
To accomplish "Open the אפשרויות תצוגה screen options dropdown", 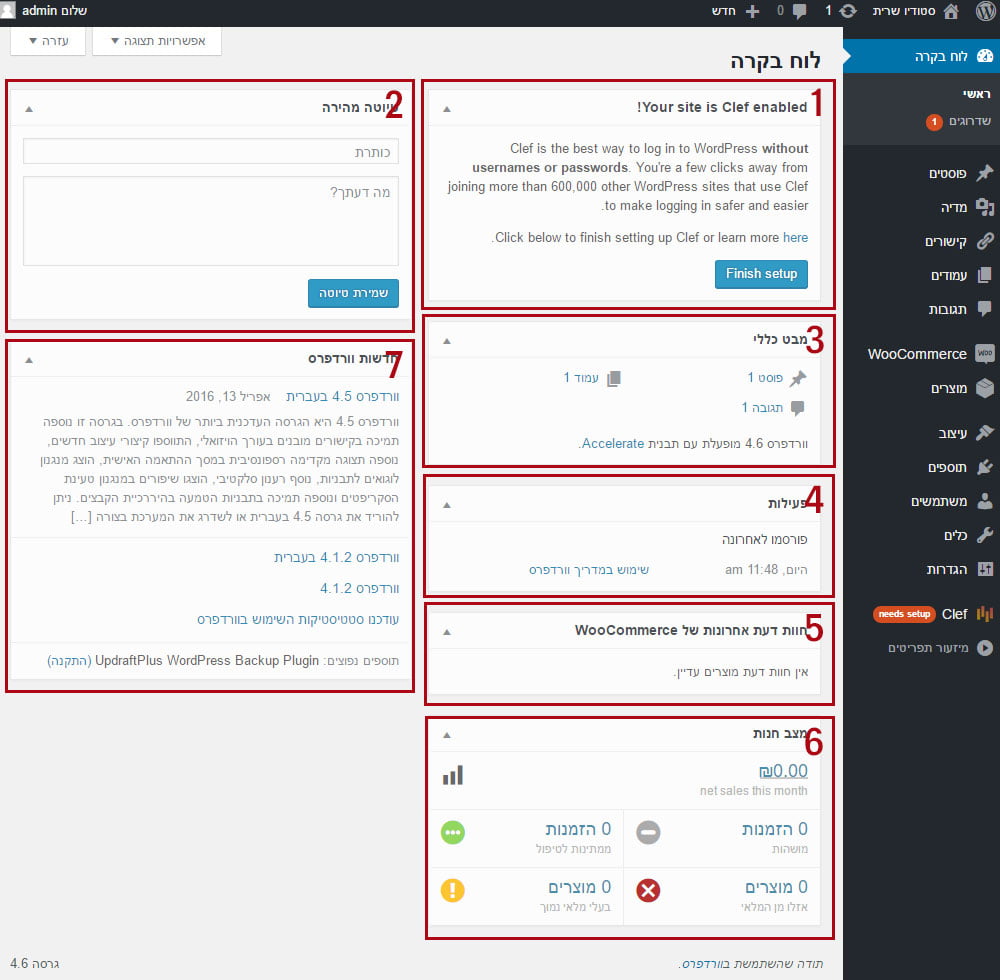I will [157, 41].
